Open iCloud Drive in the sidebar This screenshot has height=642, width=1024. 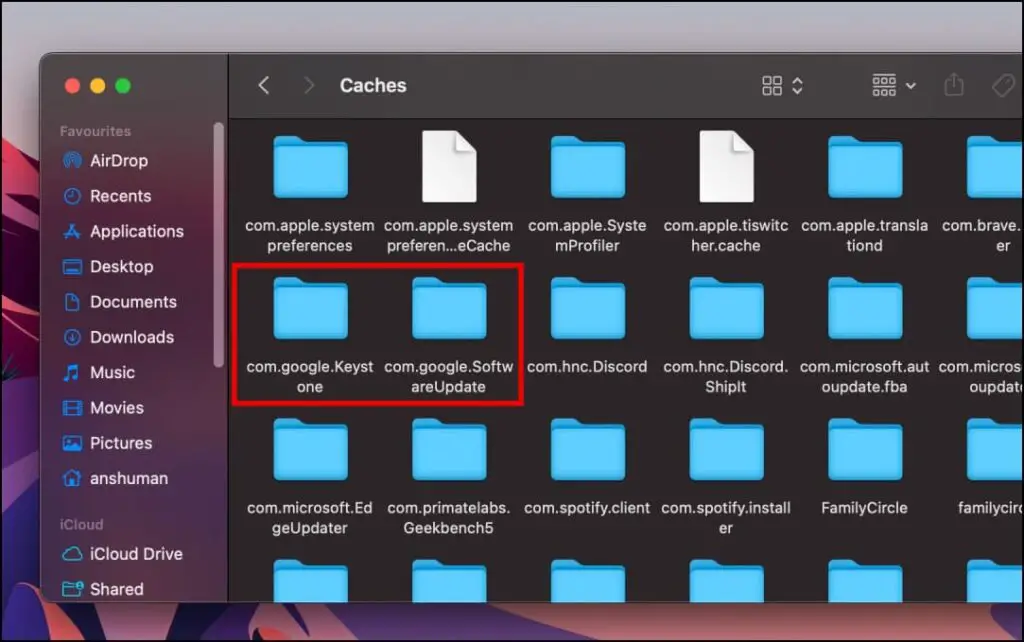(123, 554)
